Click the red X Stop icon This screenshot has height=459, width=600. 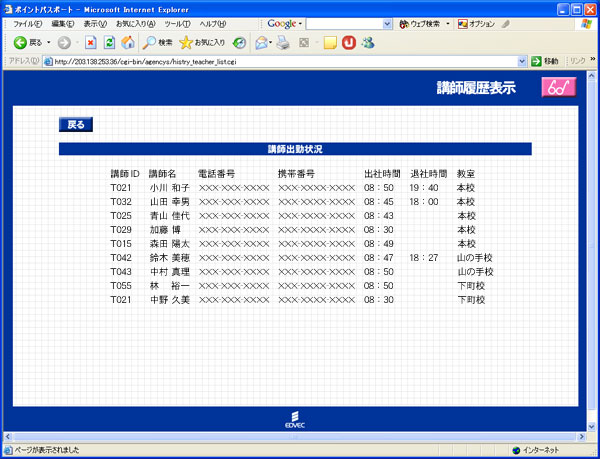[90, 43]
